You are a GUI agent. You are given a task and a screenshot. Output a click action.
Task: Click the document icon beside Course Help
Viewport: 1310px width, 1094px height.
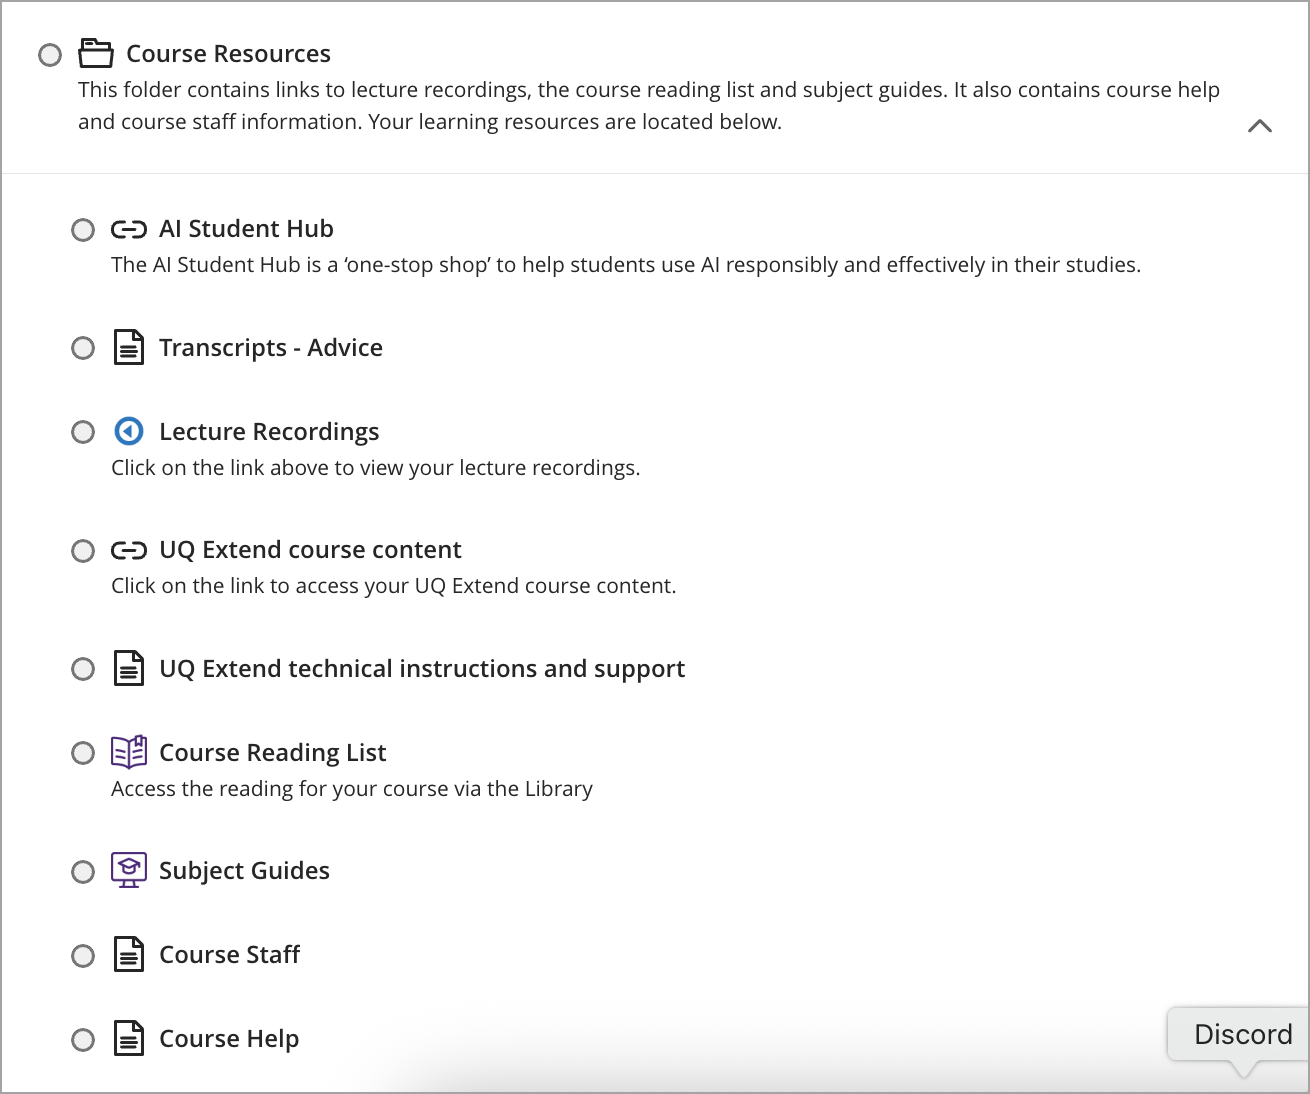pos(129,1039)
